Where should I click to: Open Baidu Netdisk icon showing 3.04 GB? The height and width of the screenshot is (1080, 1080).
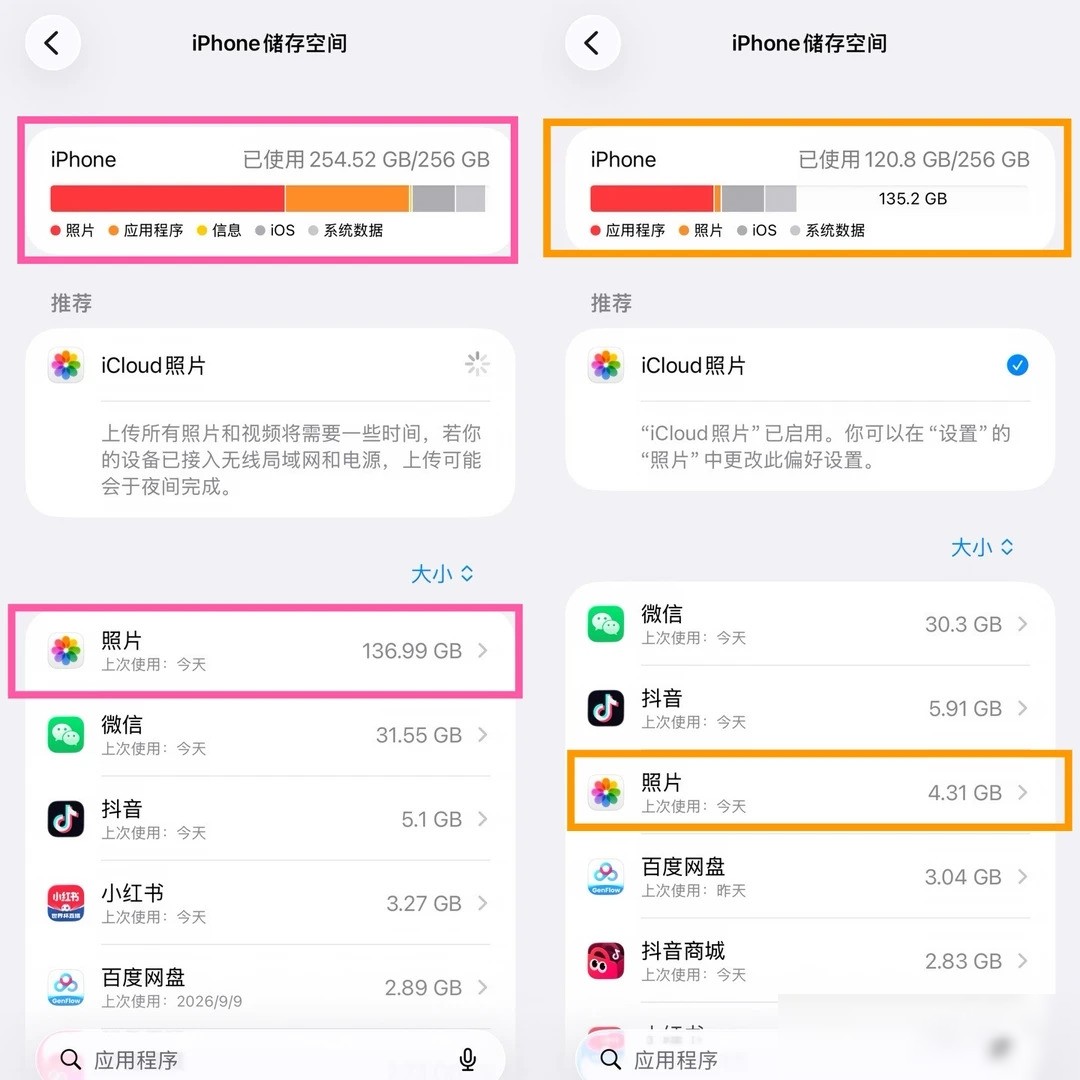pyautogui.click(x=606, y=876)
